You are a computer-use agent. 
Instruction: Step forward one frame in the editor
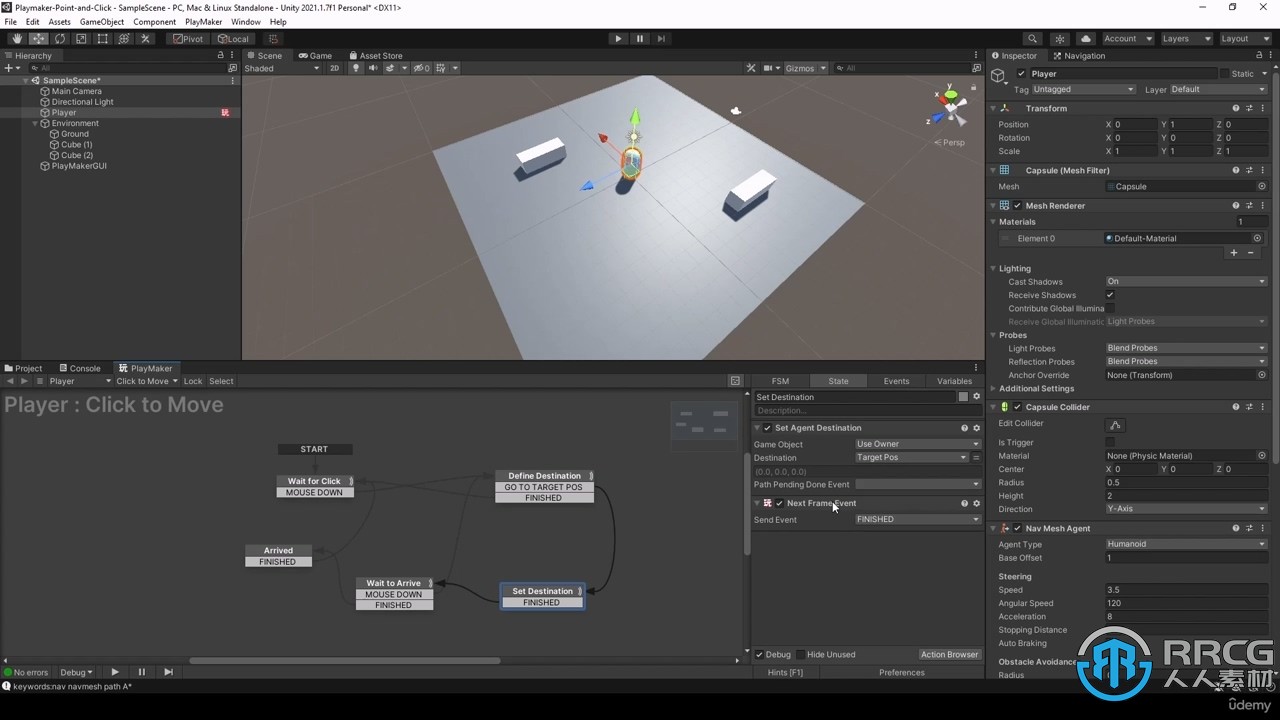pos(661,39)
